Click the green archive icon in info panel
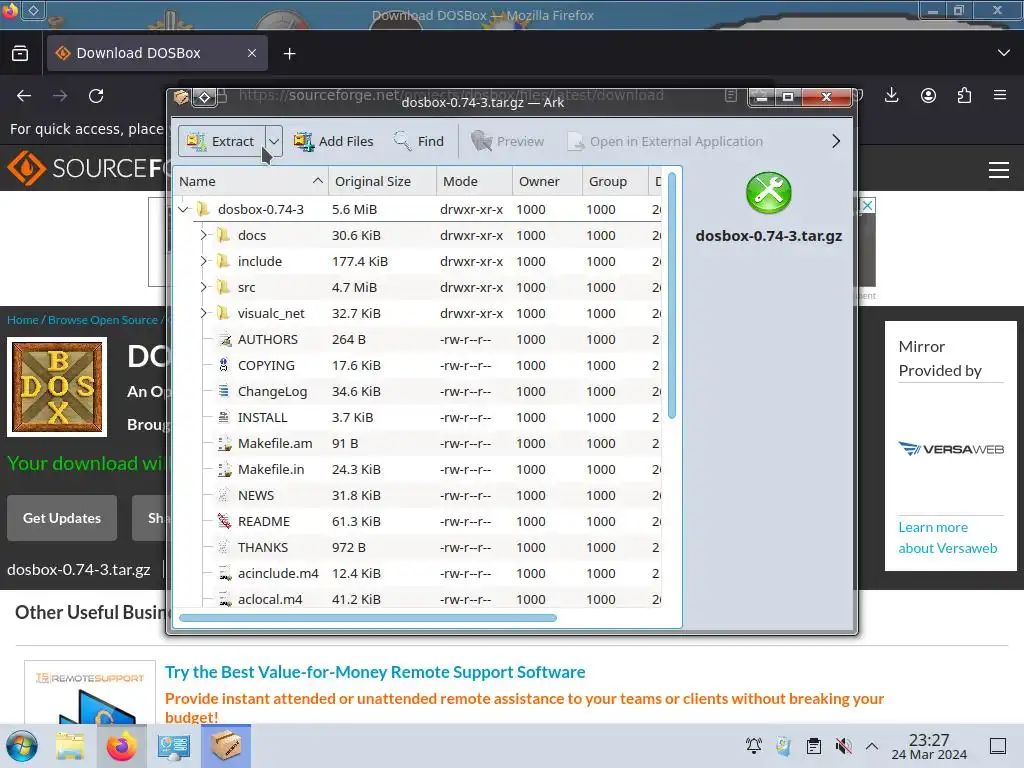Viewport: 1024px width, 768px height. [769, 193]
